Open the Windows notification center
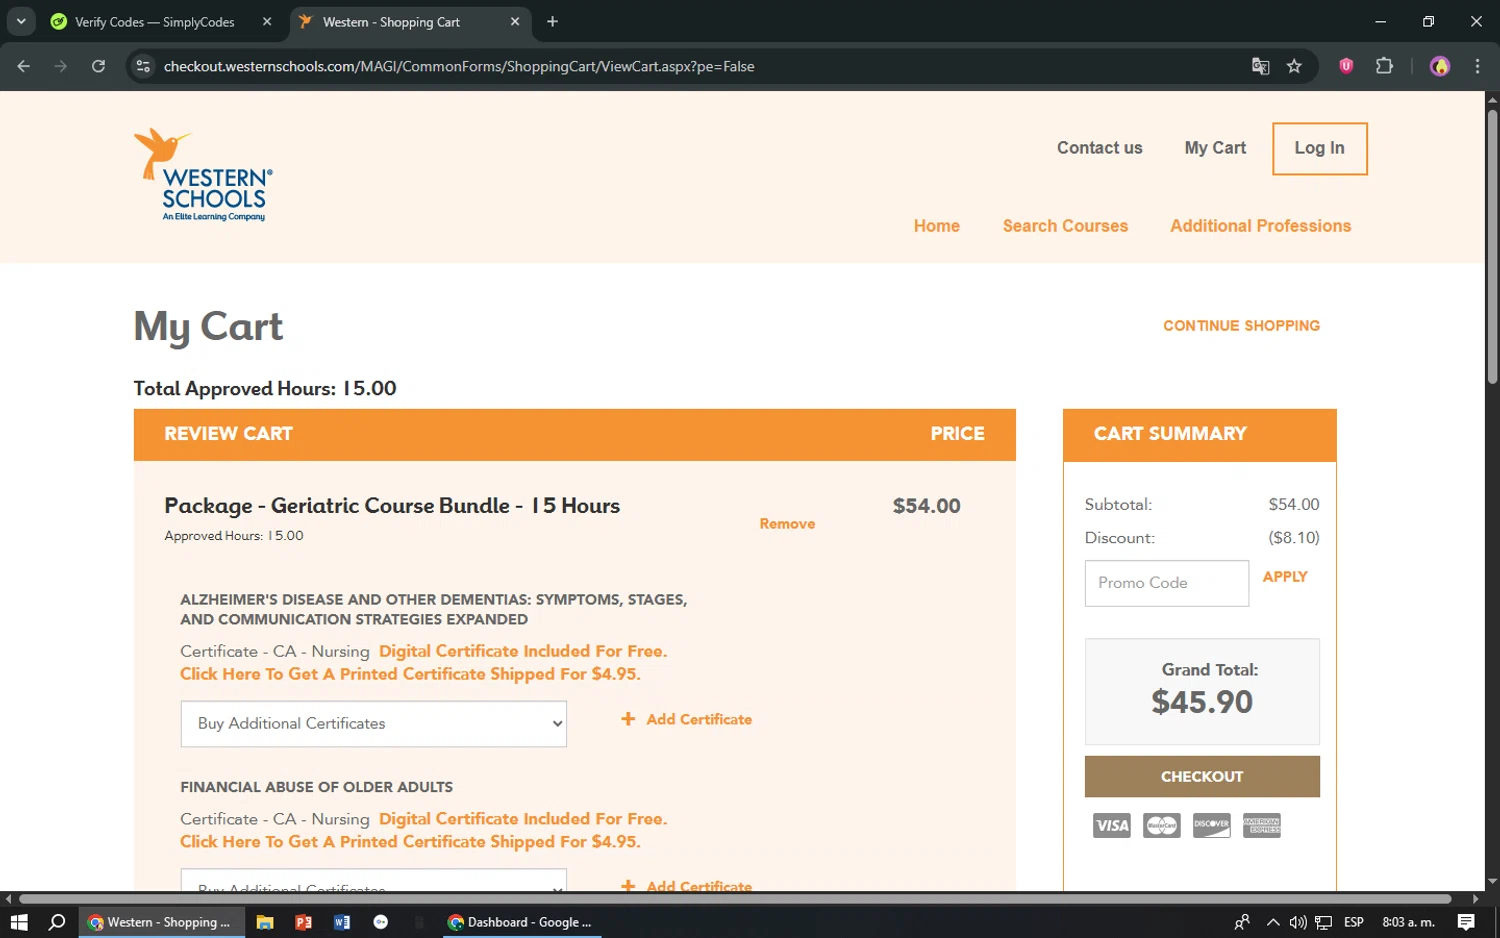The height and width of the screenshot is (938, 1500). click(x=1466, y=922)
